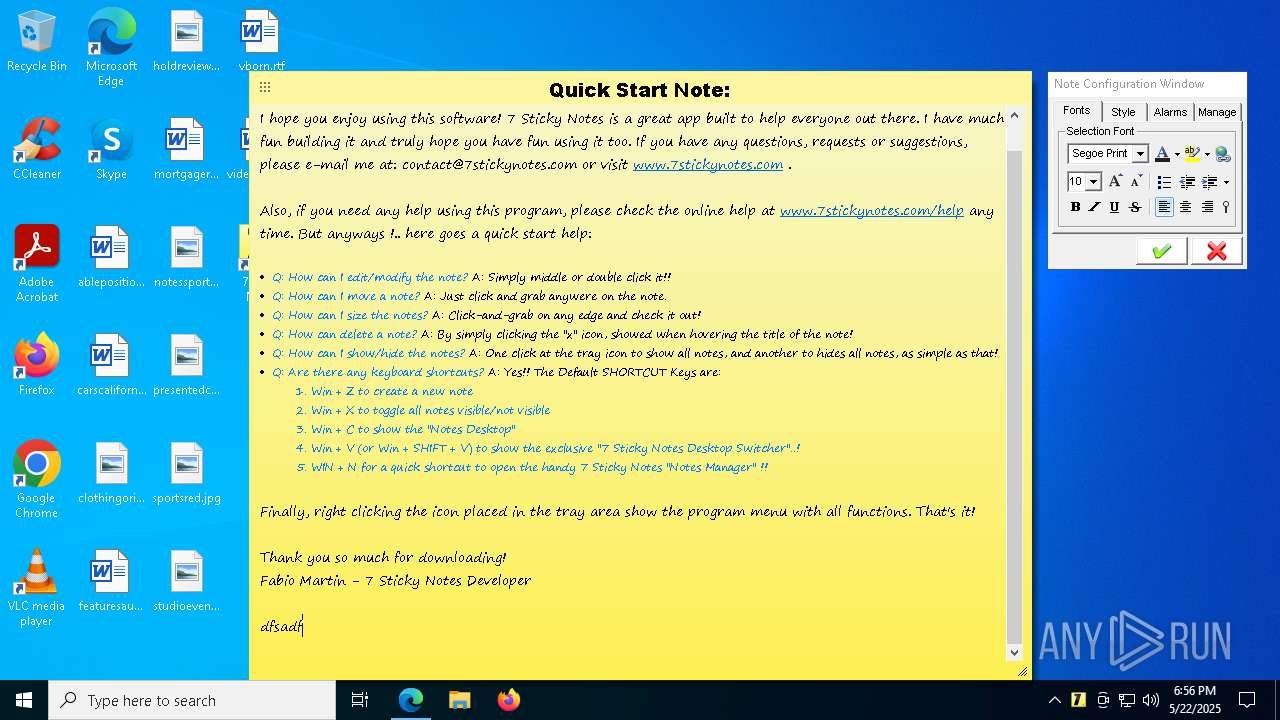Set font color with the A icon
The image size is (1280, 720).
point(1161,154)
